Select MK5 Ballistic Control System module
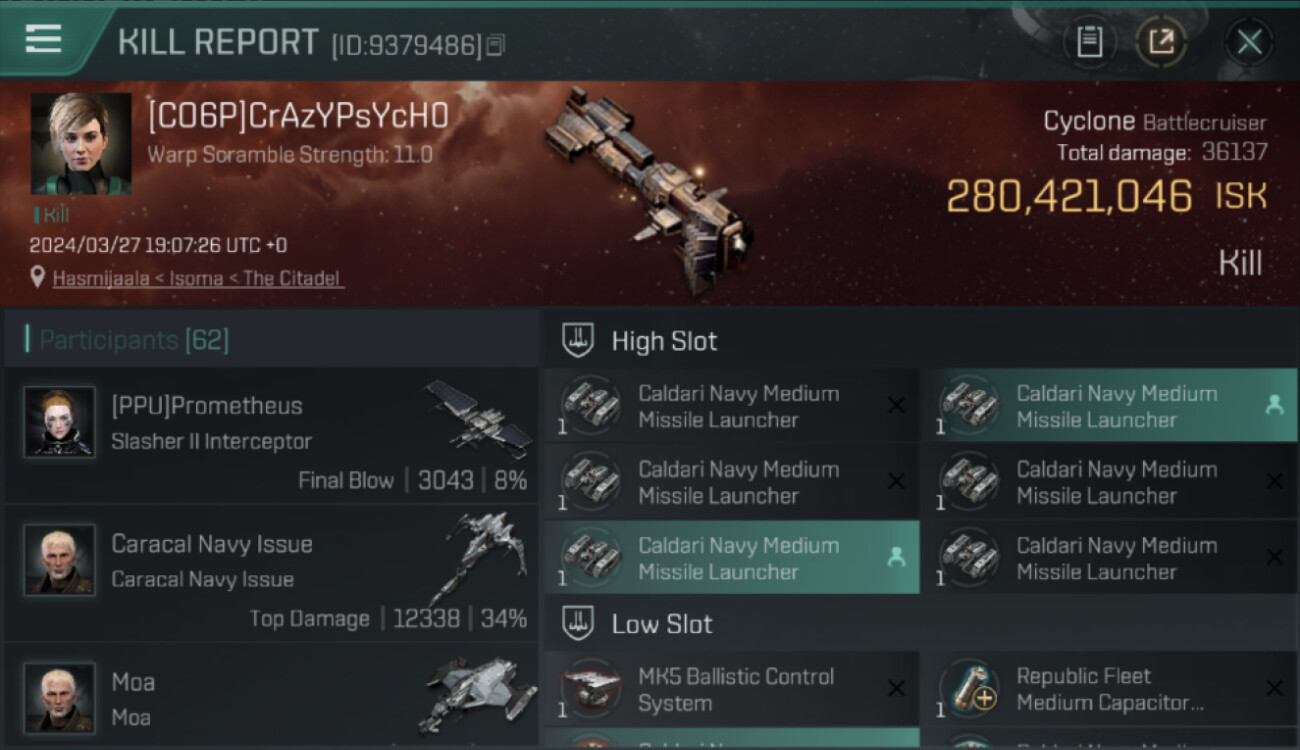The width and height of the screenshot is (1300, 750). click(x=732, y=689)
